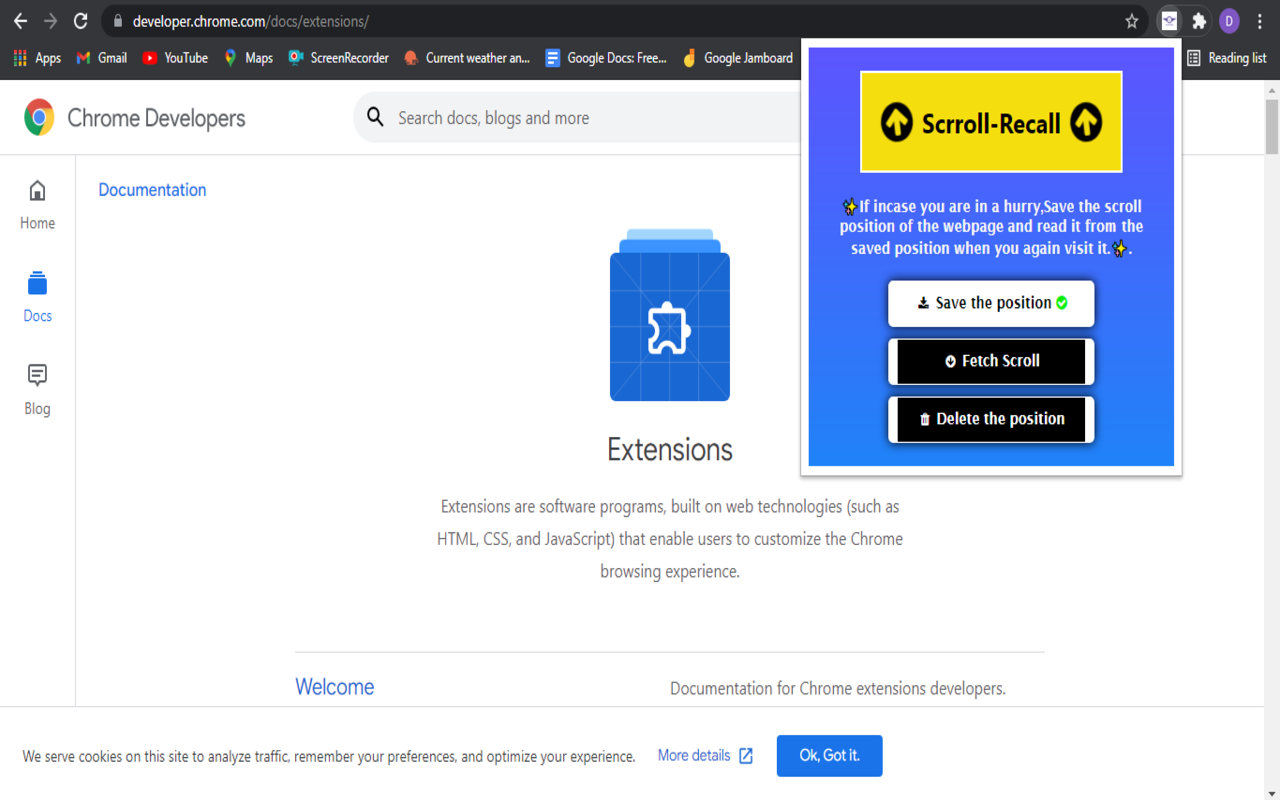This screenshot has width=1280, height=800.
Task: Click the Documentation breadcrumb link
Action: coord(152,190)
